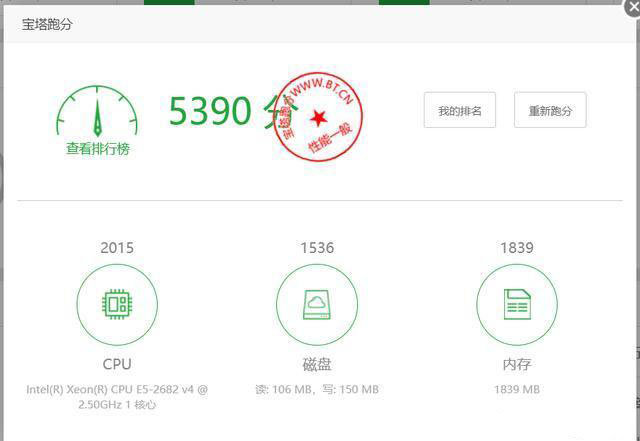Click the 磁盘 disk cloud icon
640x441 pixels.
(x=317, y=305)
